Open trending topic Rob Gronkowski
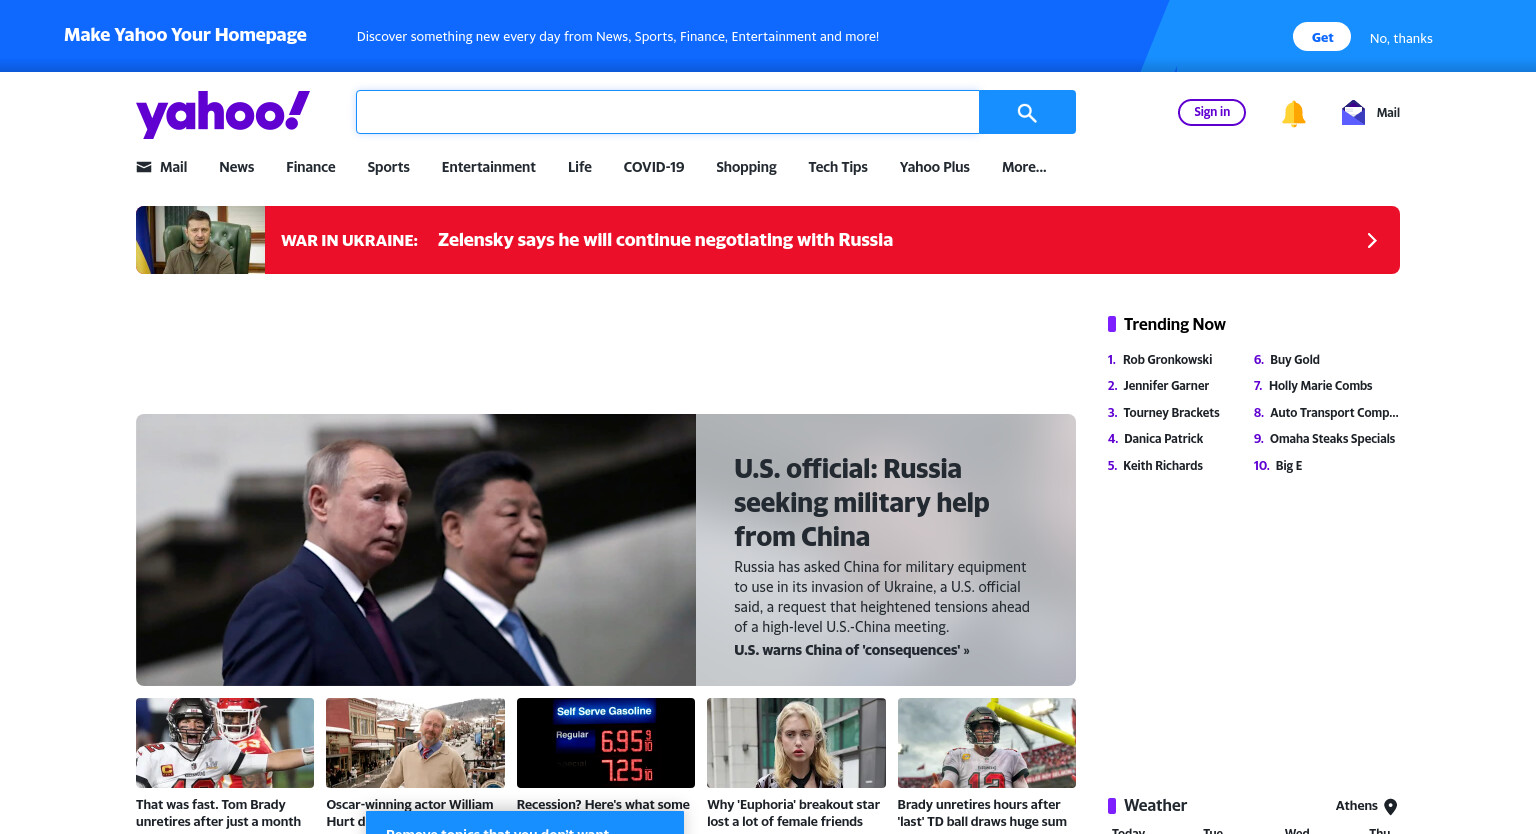The width and height of the screenshot is (1536, 834). pos(1167,360)
